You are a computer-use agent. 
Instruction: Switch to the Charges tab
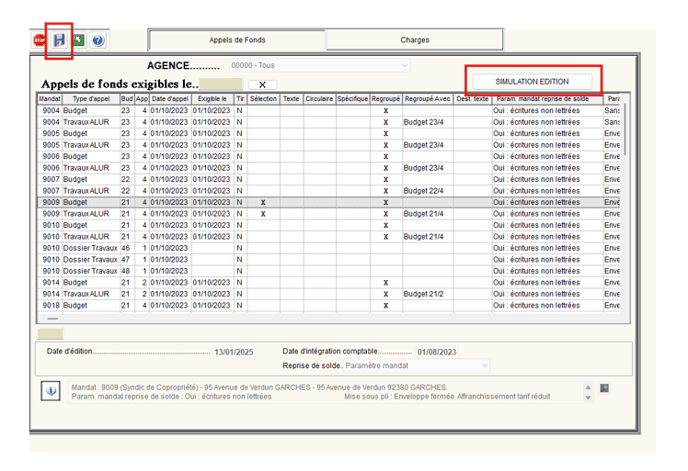414,40
